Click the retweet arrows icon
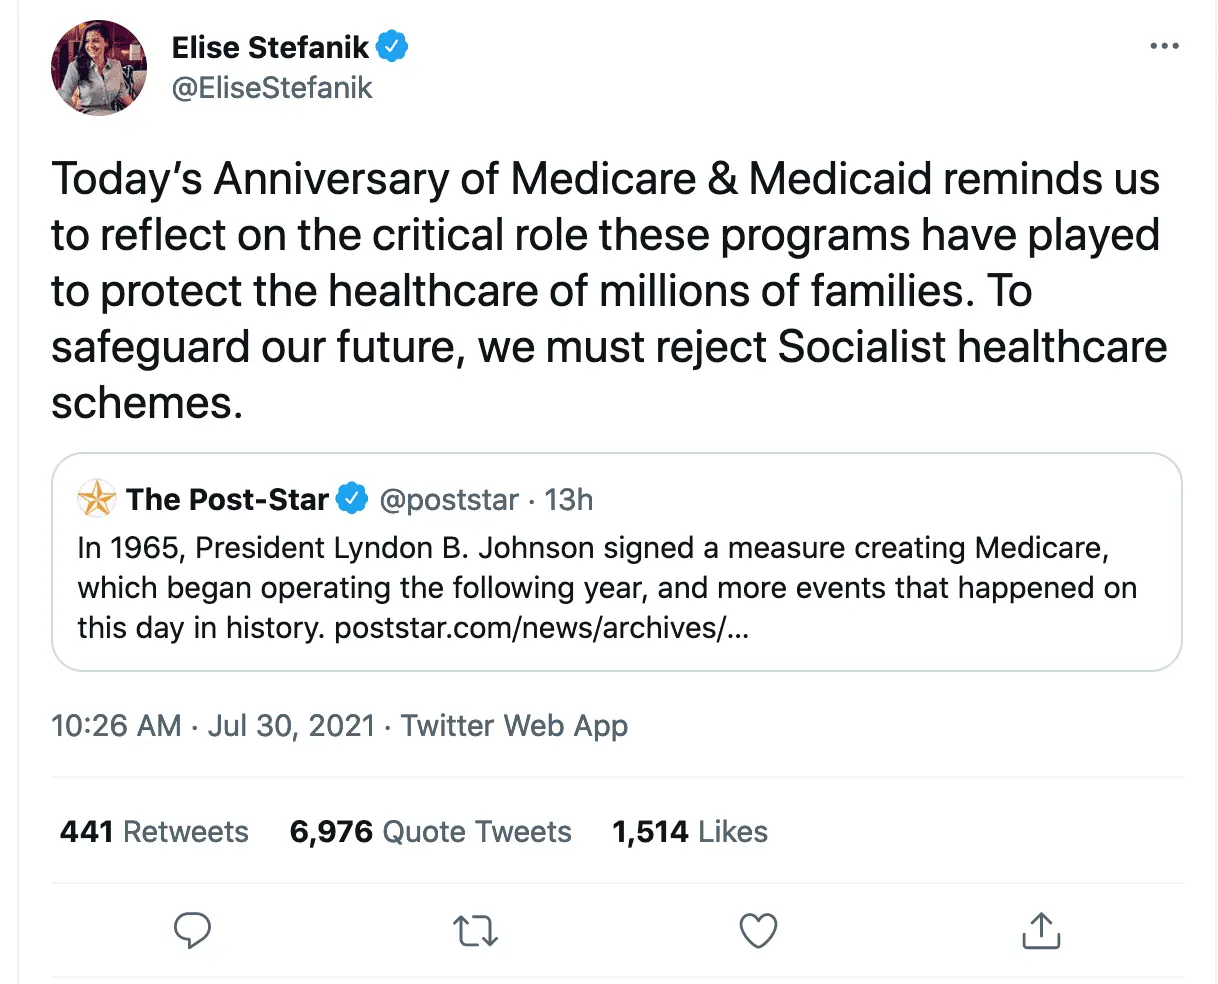Screen dimensions: 1218x984 tap(475, 931)
